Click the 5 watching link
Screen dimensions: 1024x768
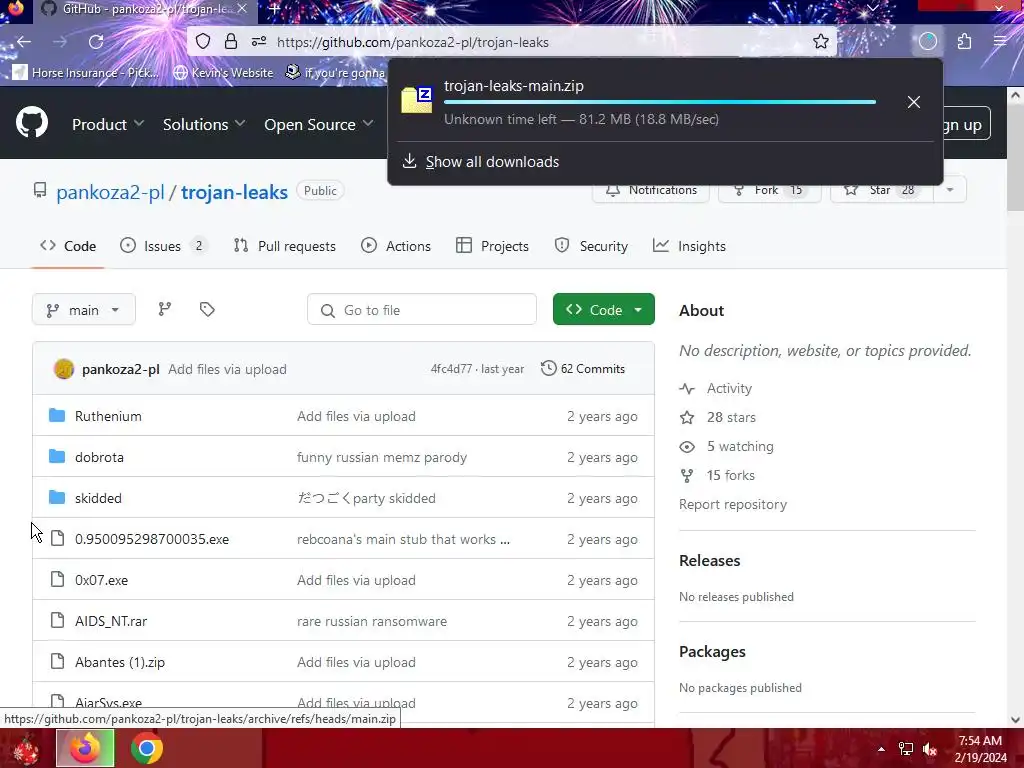pyautogui.click(x=740, y=446)
